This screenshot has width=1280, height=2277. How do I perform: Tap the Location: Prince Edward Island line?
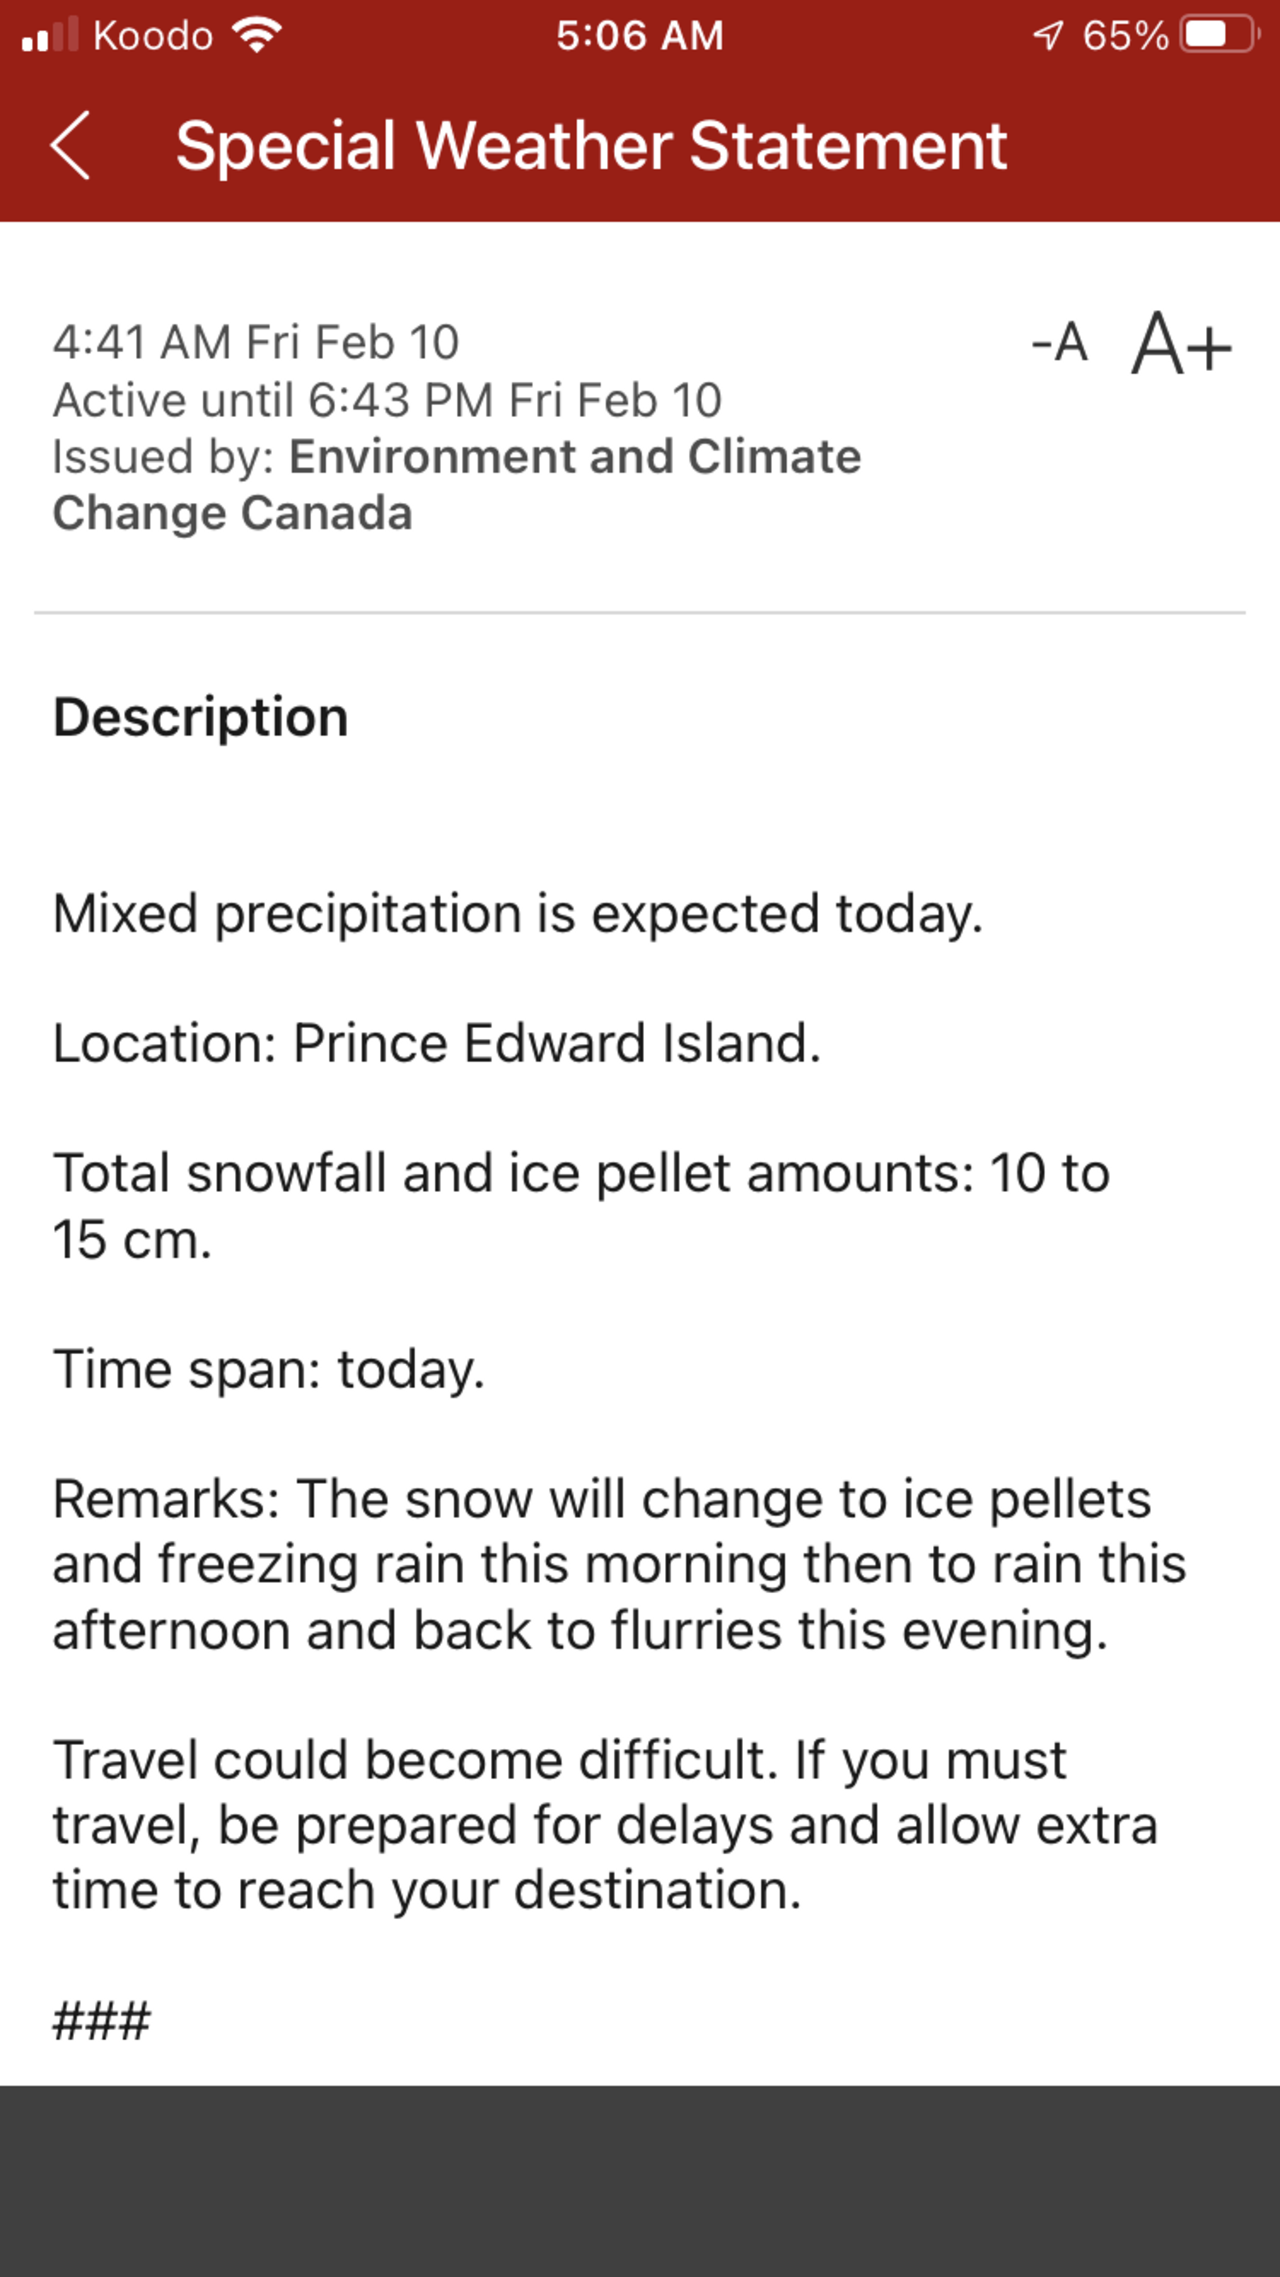437,1043
